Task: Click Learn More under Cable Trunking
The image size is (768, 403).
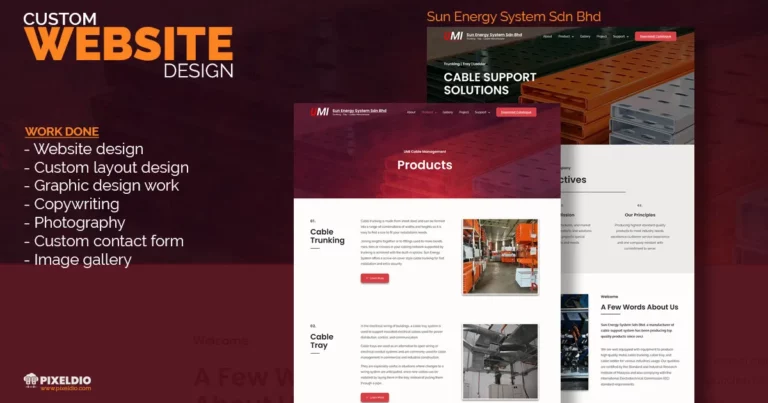Action: [375, 278]
